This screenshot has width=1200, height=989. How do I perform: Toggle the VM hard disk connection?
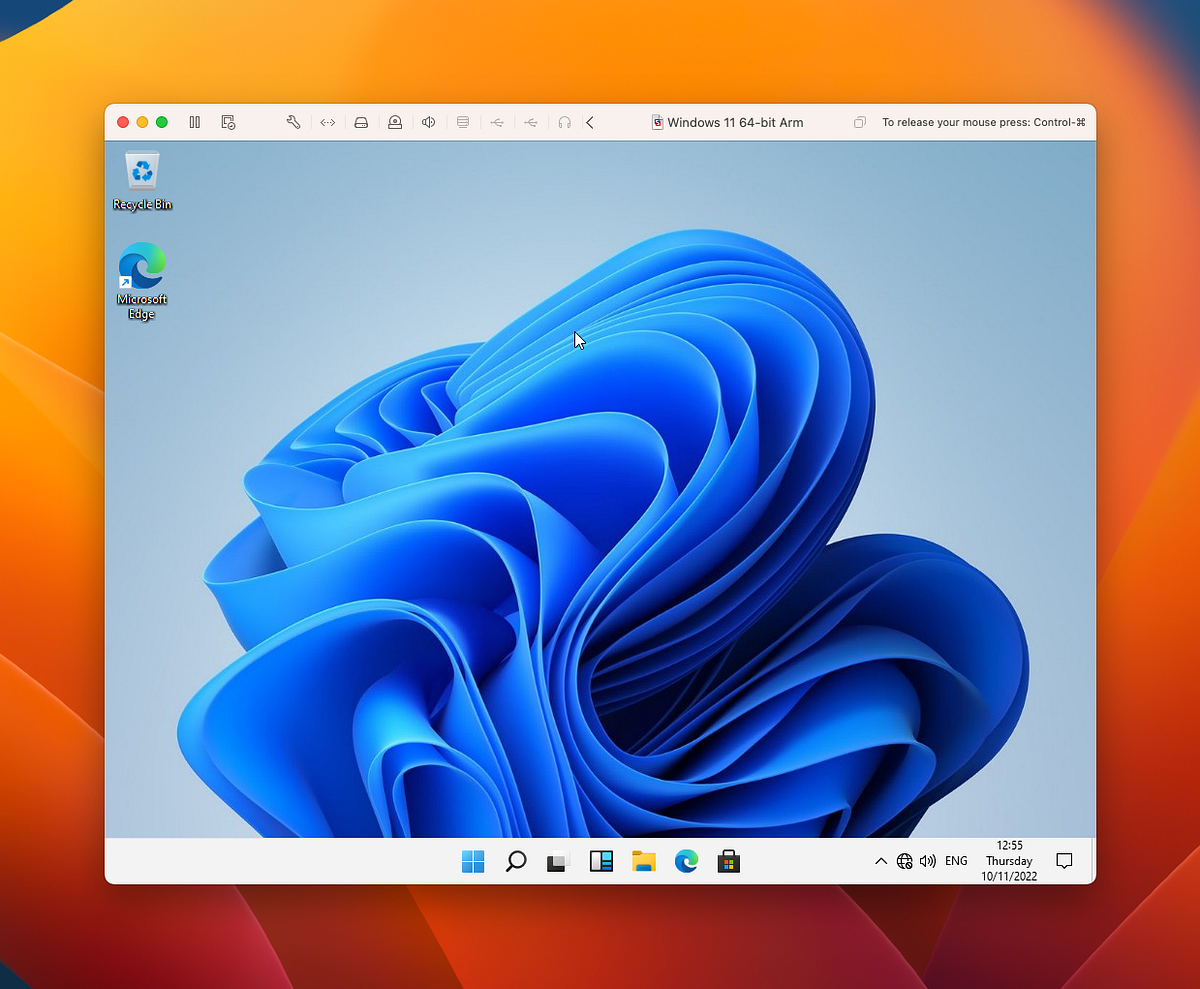[361, 122]
